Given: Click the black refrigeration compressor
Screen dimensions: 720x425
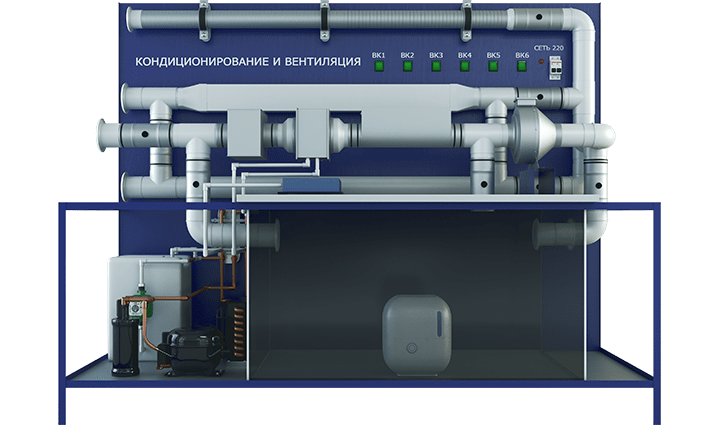Looking at the screenshot, I should click(x=186, y=349).
